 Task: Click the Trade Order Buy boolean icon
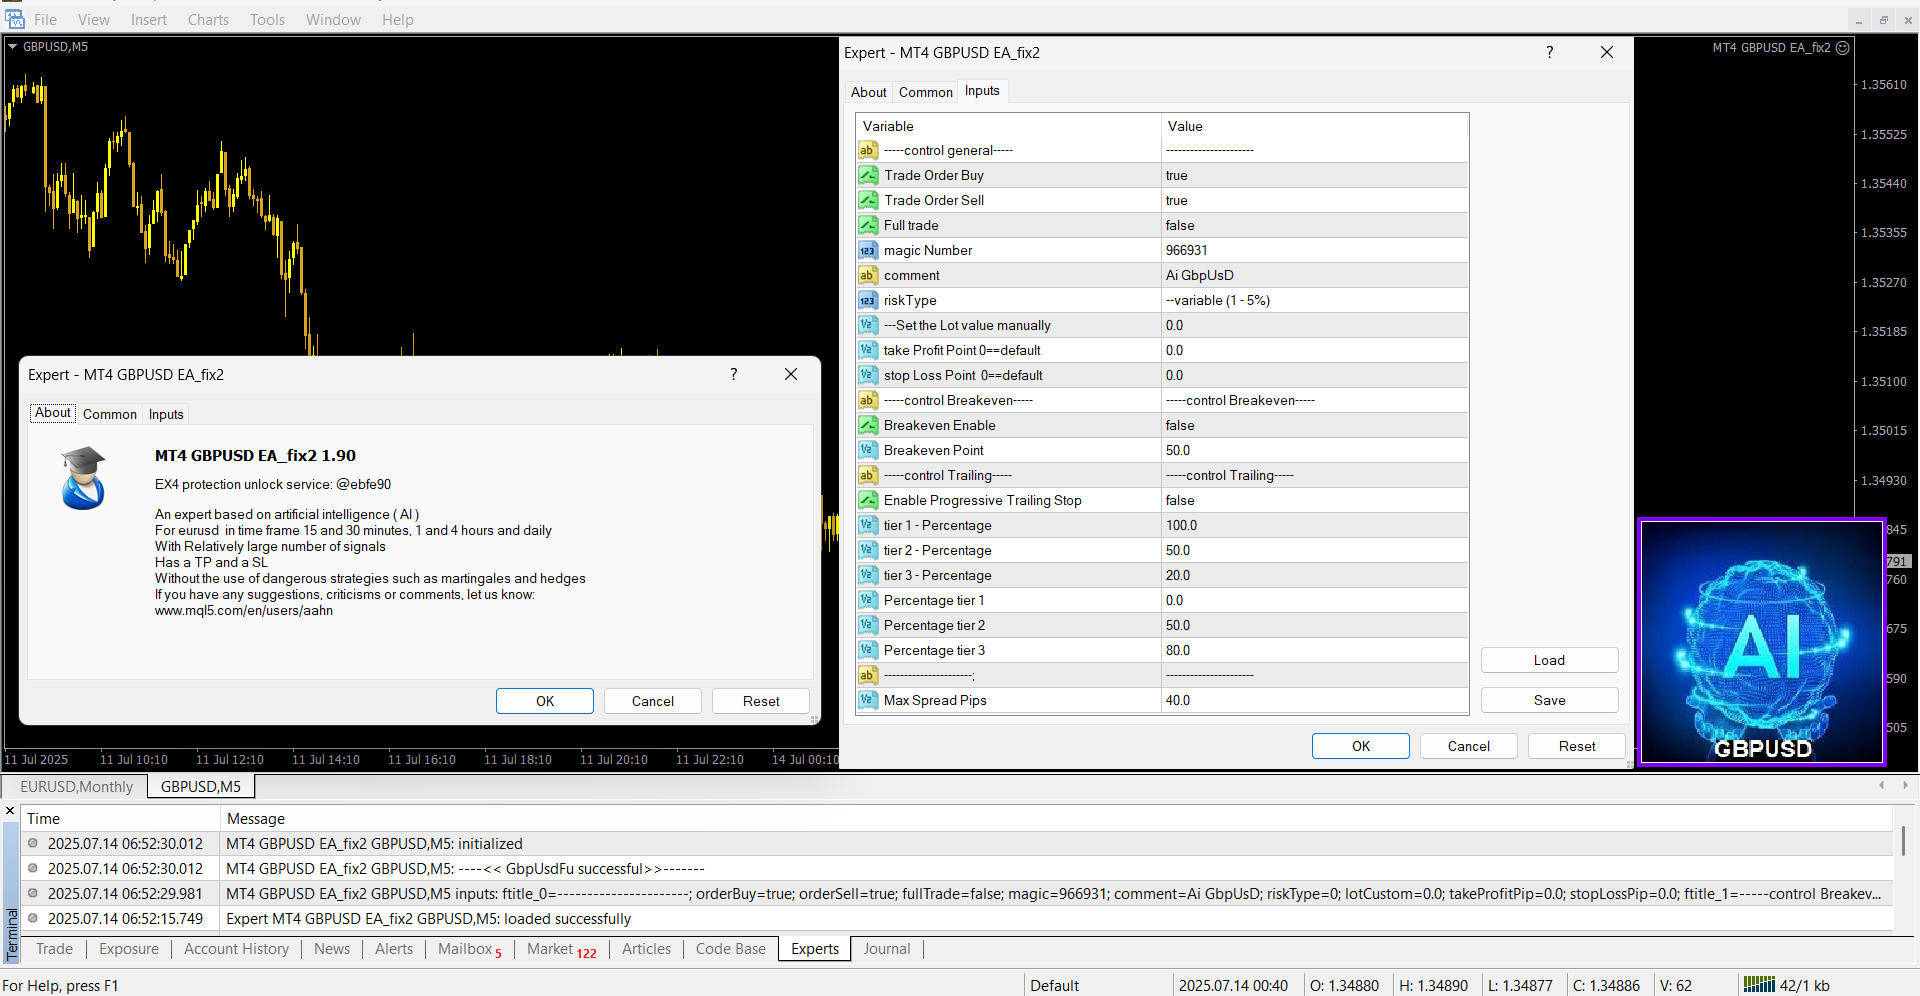pos(868,175)
